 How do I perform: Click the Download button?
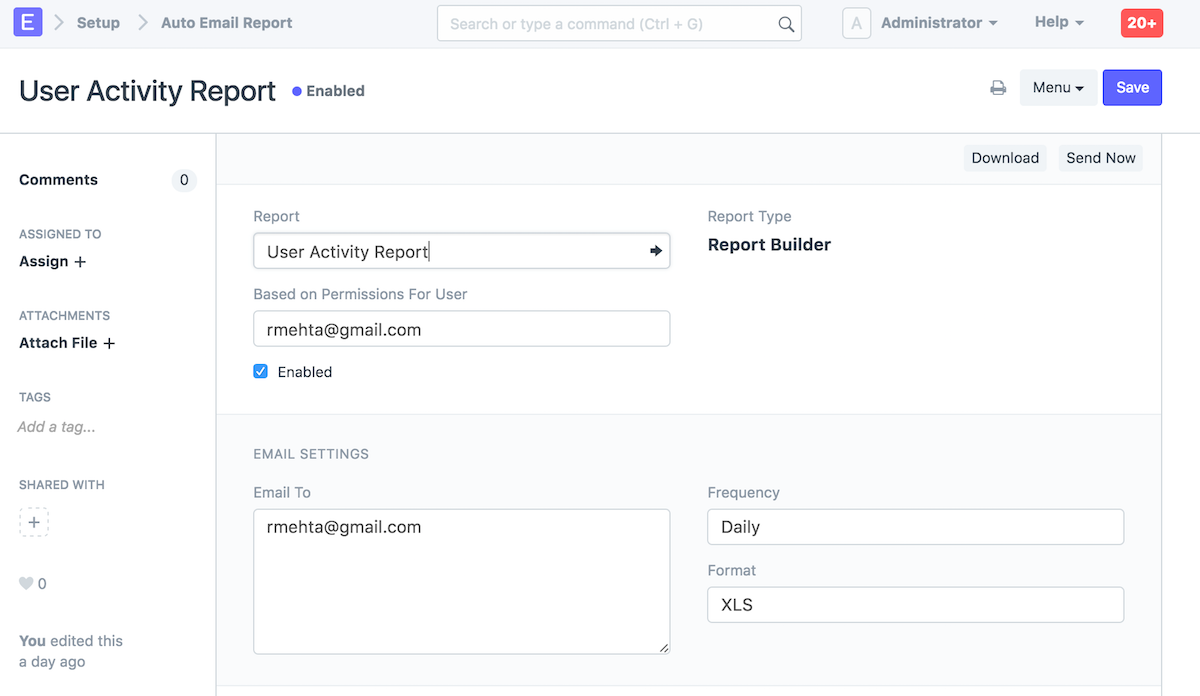[x=1005, y=158]
